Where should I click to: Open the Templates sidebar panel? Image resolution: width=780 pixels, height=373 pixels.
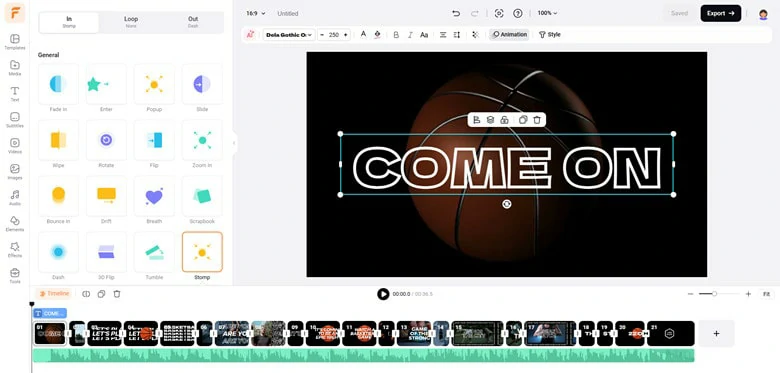(x=14, y=42)
